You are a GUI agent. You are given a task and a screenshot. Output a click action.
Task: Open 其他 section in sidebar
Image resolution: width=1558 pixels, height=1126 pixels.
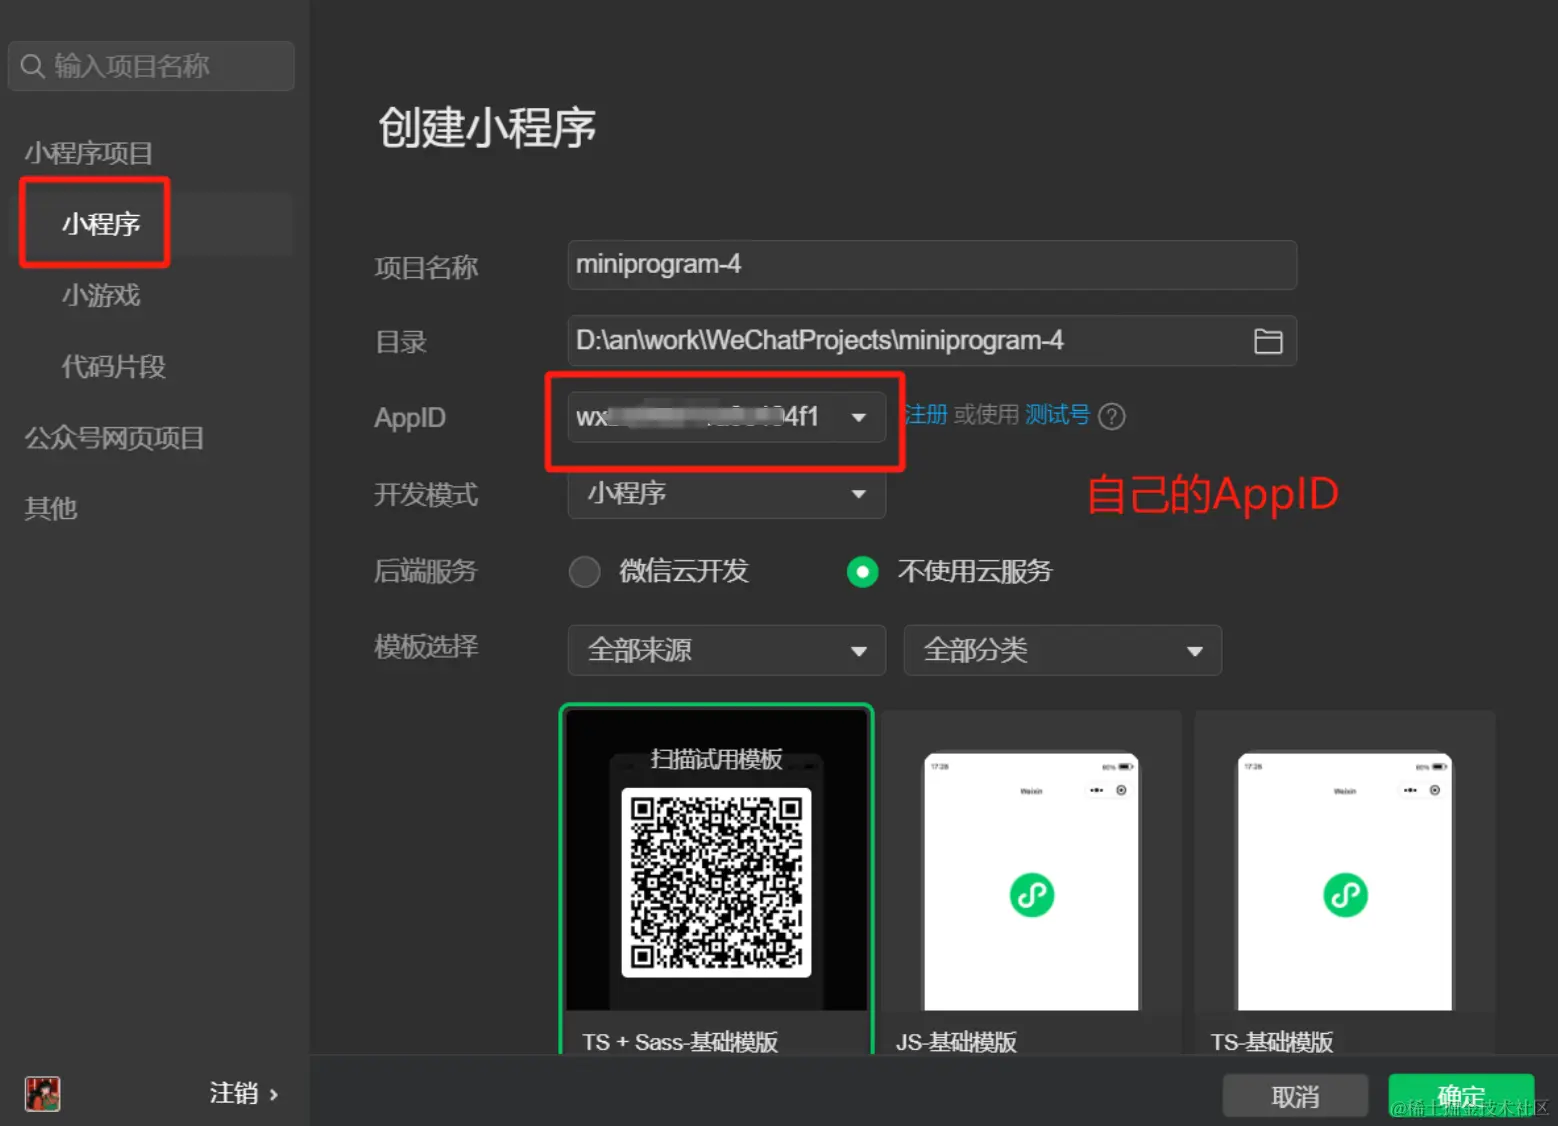pyautogui.click(x=50, y=509)
